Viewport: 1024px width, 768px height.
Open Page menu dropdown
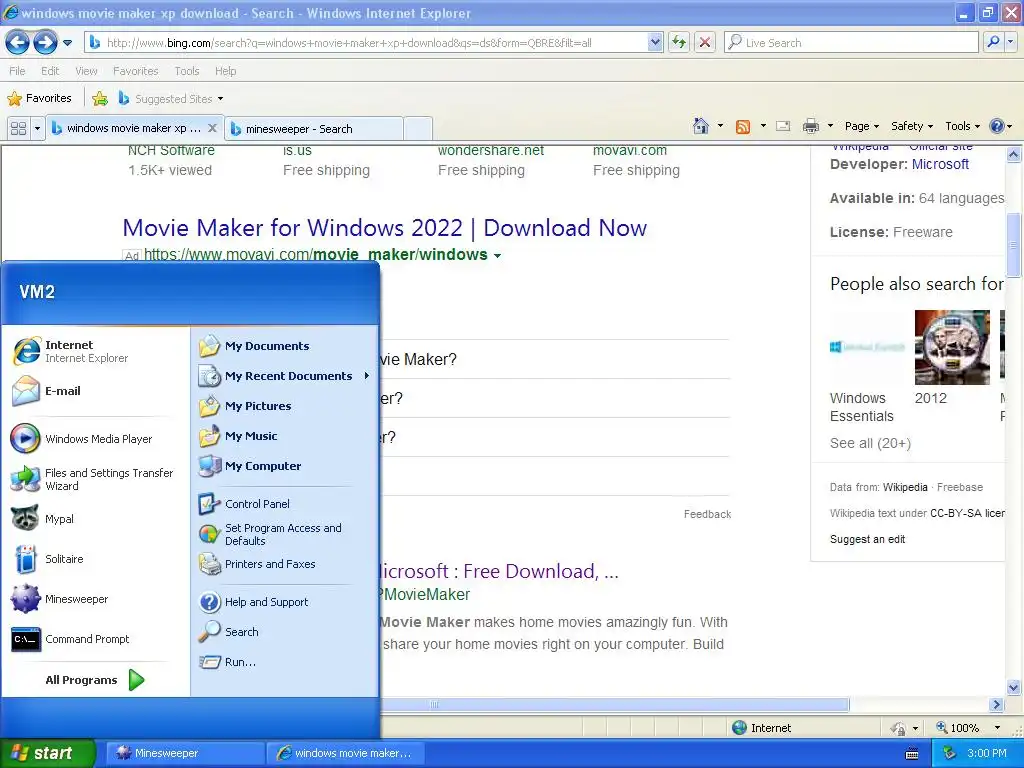[x=861, y=126]
